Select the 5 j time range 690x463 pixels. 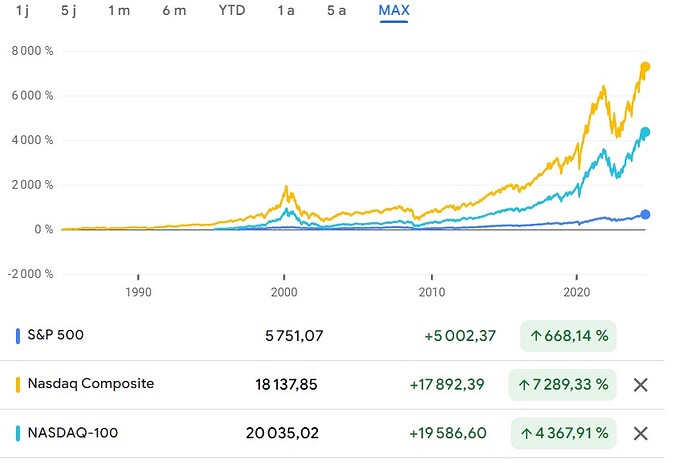click(x=68, y=10)
